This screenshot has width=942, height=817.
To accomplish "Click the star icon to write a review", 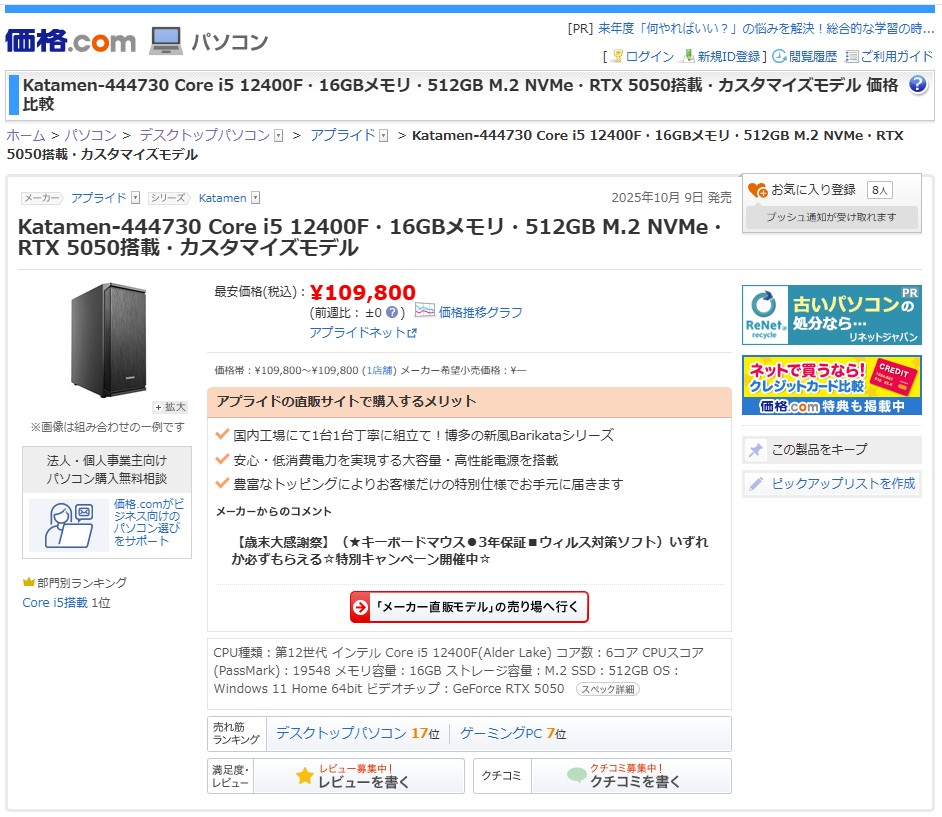I will click(x=305, y=776).
